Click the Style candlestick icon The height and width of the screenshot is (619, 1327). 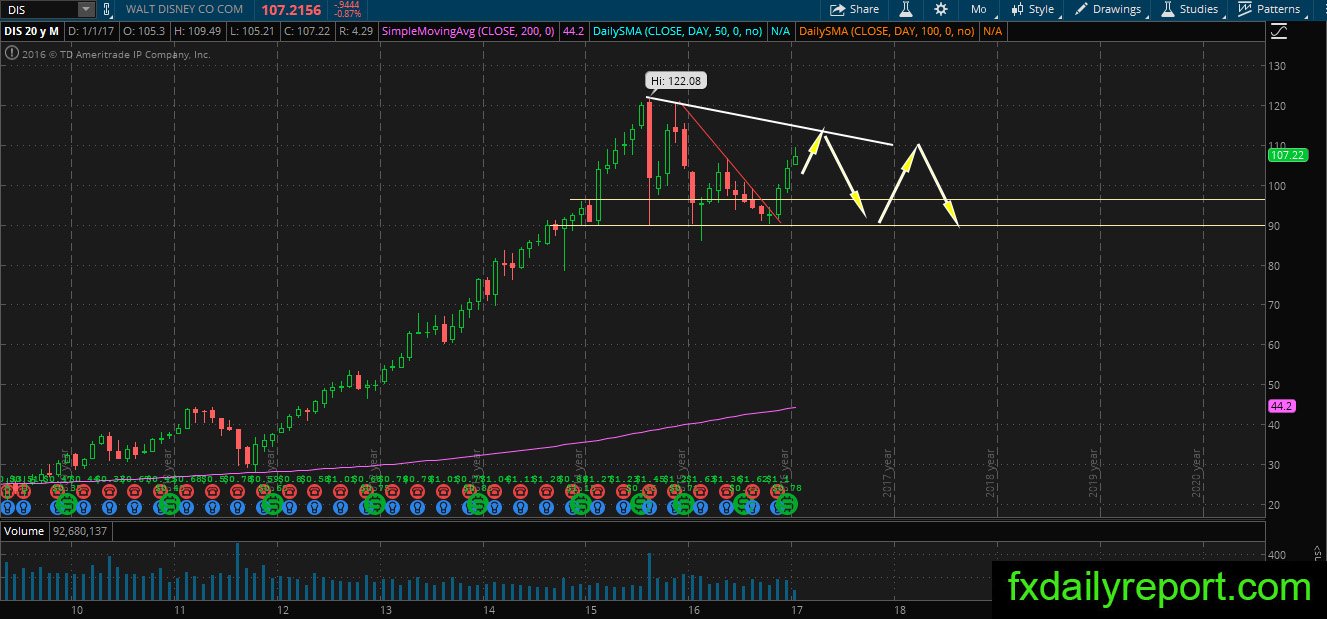1017,9
